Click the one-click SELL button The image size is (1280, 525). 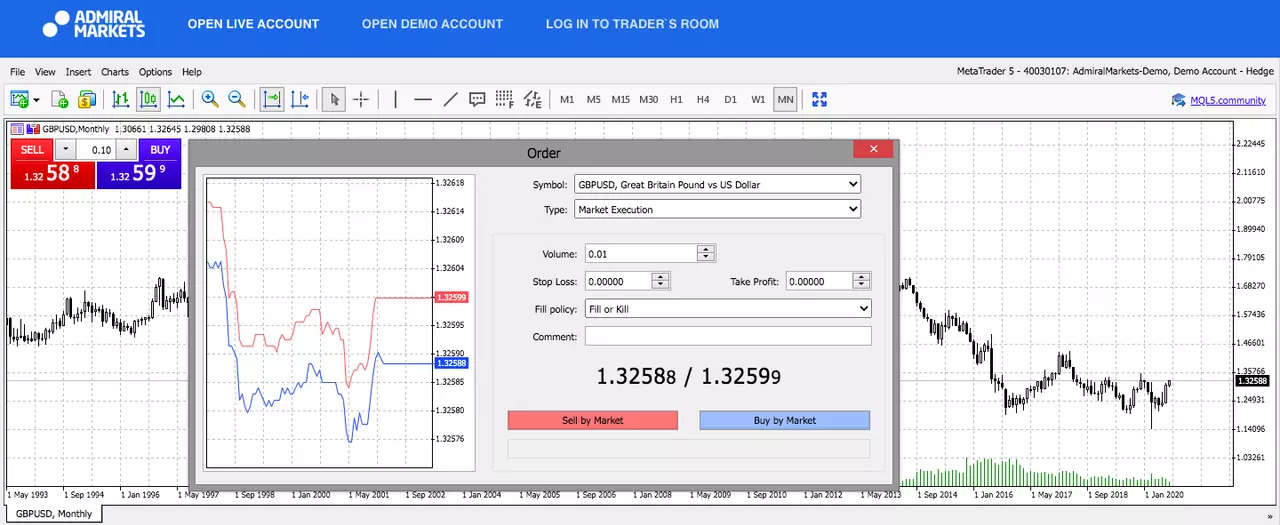click(x=32, y=150)
